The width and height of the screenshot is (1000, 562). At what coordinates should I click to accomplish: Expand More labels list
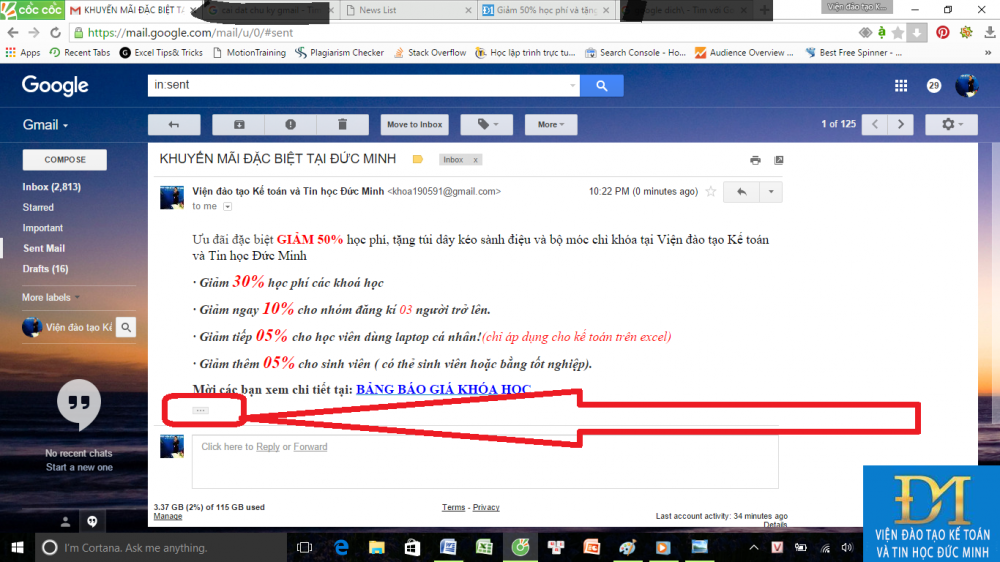click(x=51, y=297)
